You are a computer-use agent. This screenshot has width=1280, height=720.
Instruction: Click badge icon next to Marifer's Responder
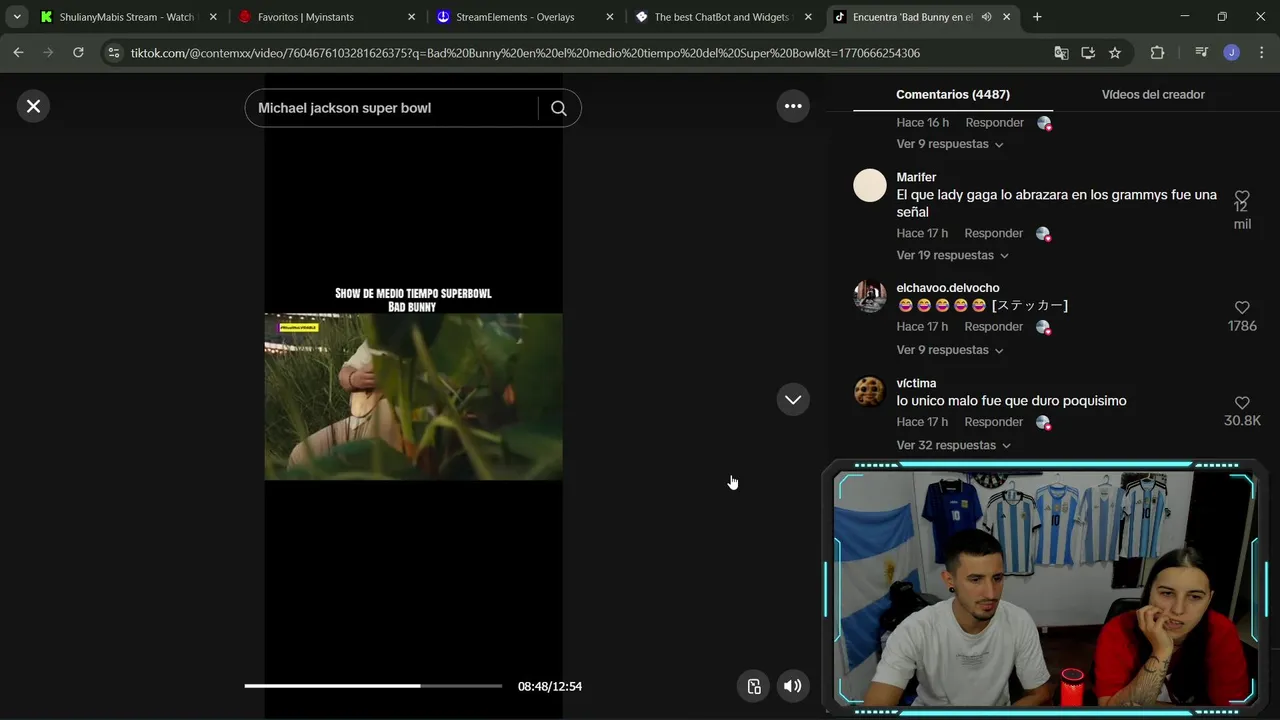1043,234
